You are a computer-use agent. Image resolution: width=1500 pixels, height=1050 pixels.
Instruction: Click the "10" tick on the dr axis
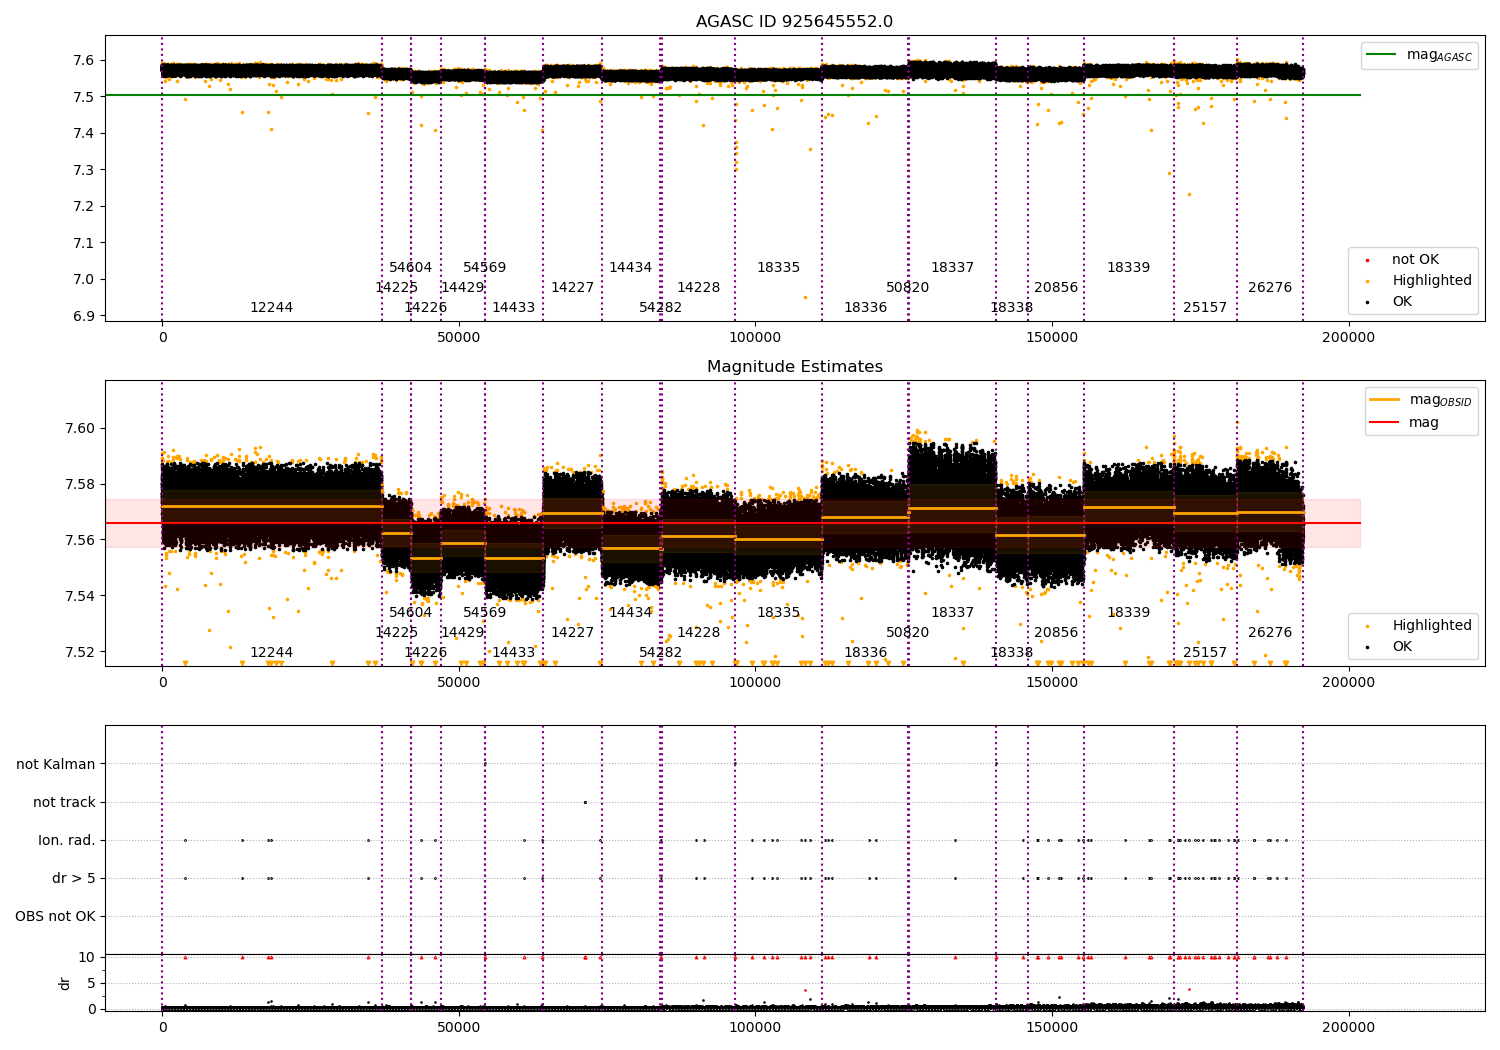pos(87,957)
